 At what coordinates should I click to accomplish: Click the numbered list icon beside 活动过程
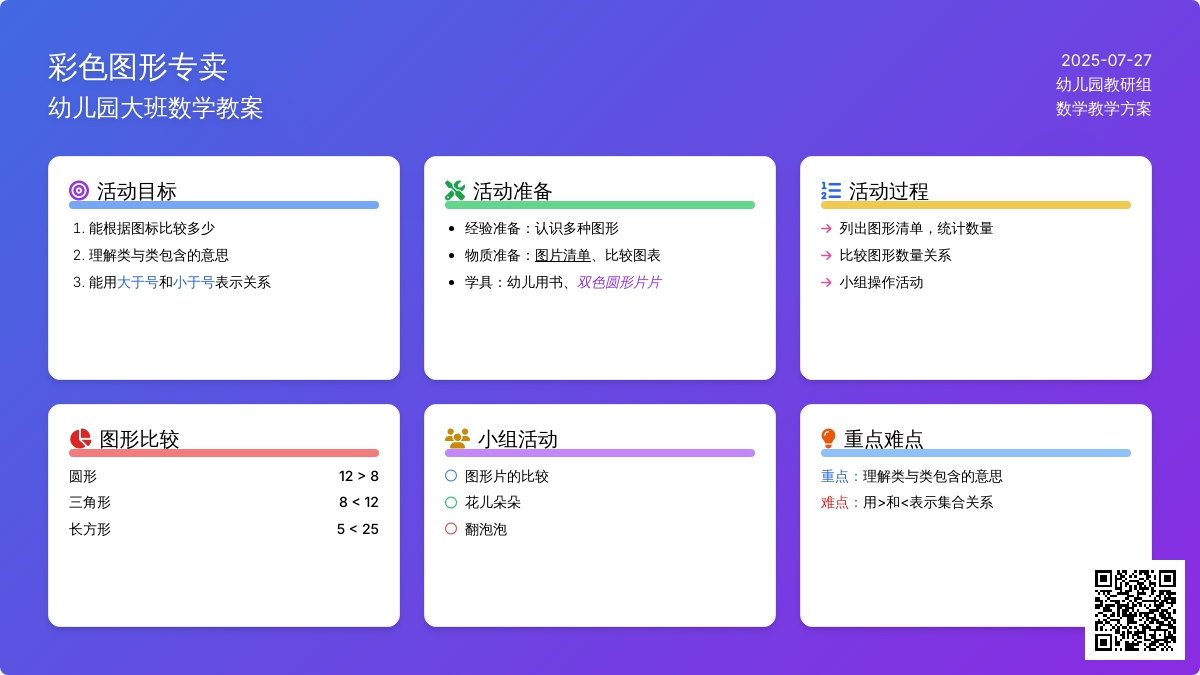(x=831, y=190)
